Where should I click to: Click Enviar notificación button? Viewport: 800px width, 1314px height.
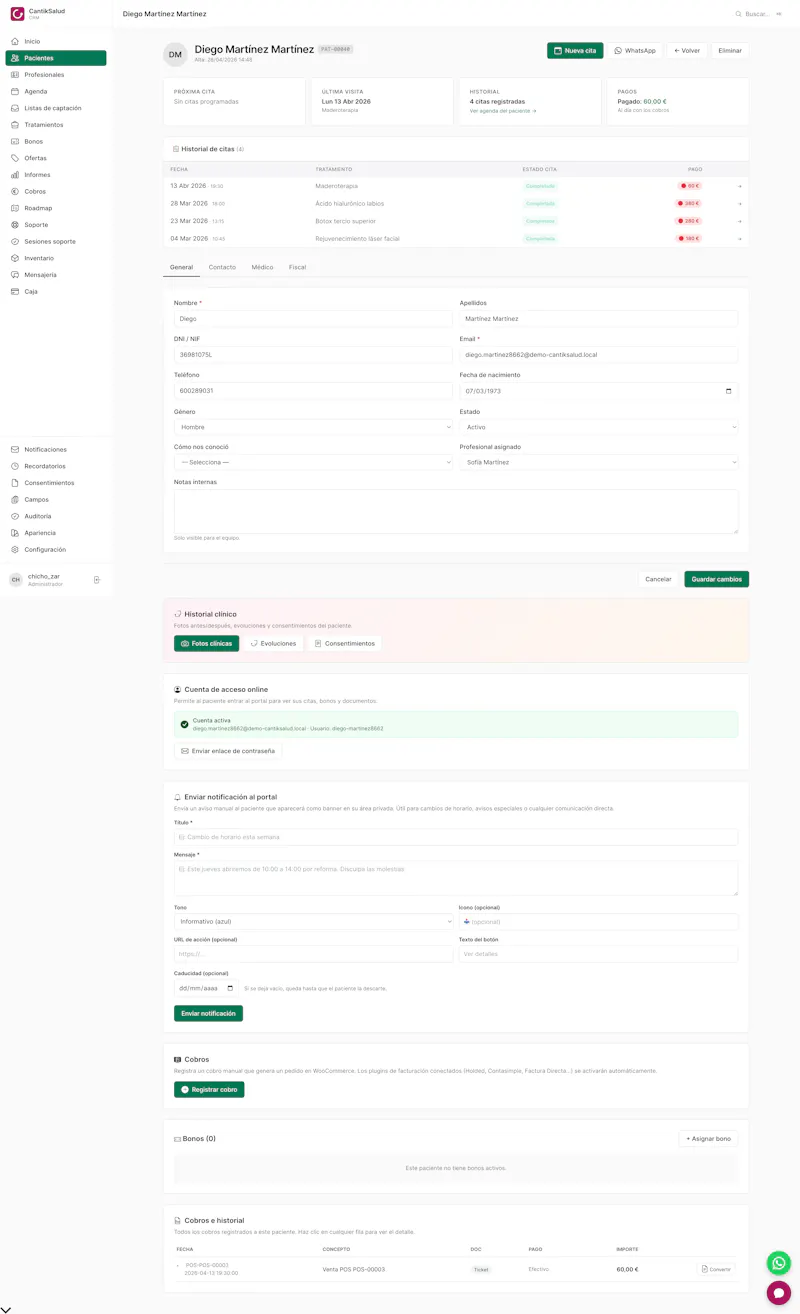coord(208,1013)
